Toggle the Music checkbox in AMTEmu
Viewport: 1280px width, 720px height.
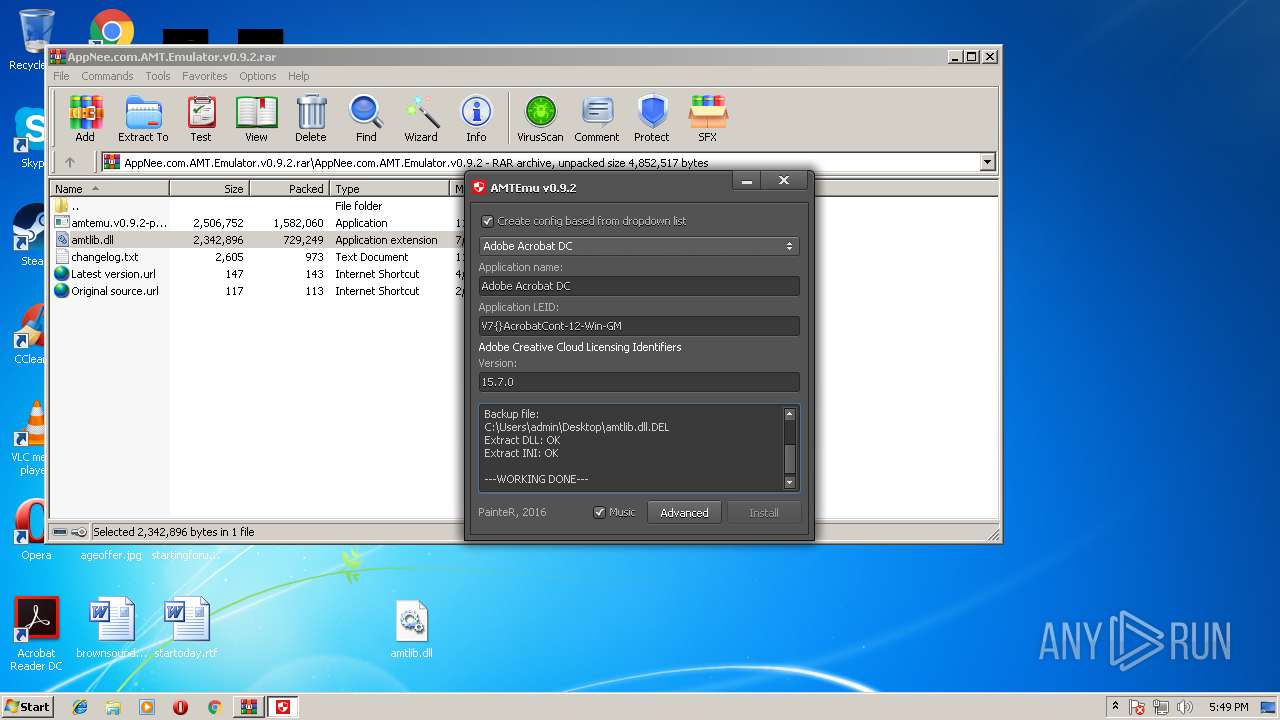(600, 512)
